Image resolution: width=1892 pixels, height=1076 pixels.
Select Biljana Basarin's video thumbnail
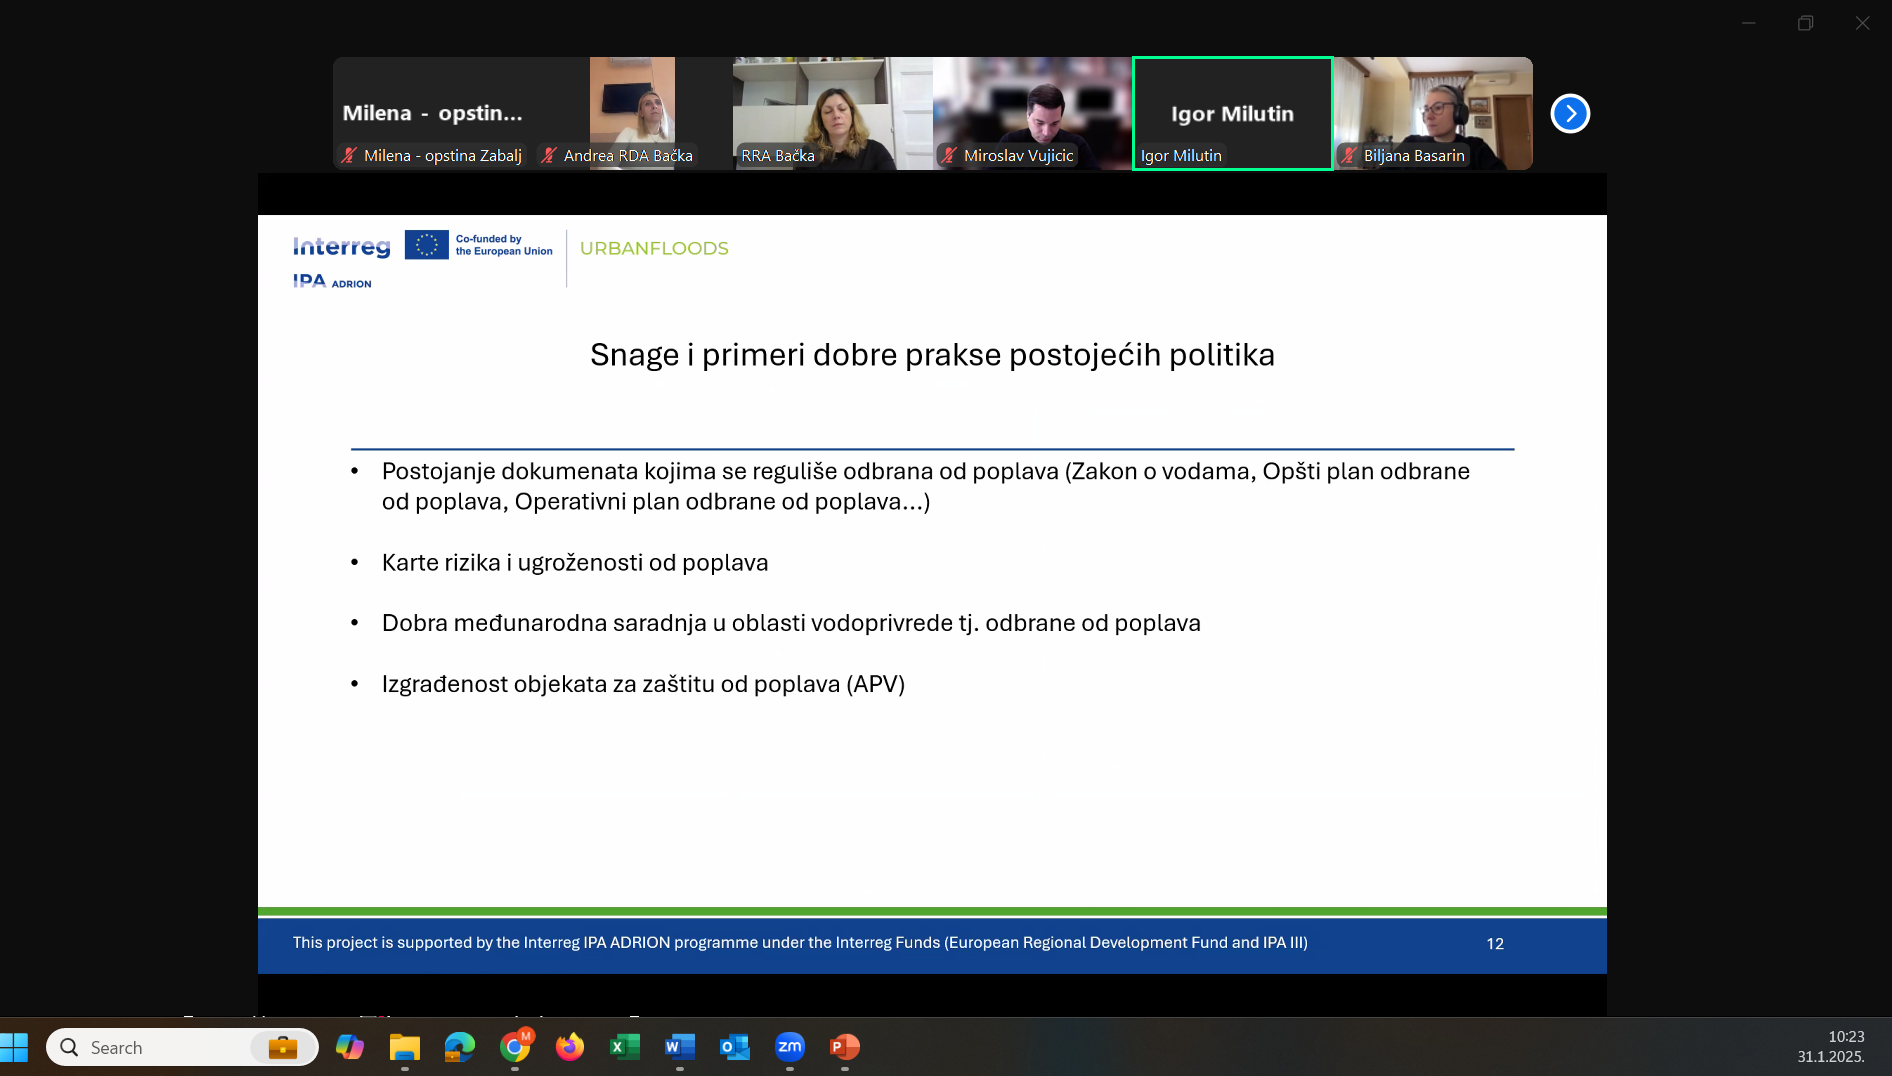pyautogui.click(x=1432, y=113)
